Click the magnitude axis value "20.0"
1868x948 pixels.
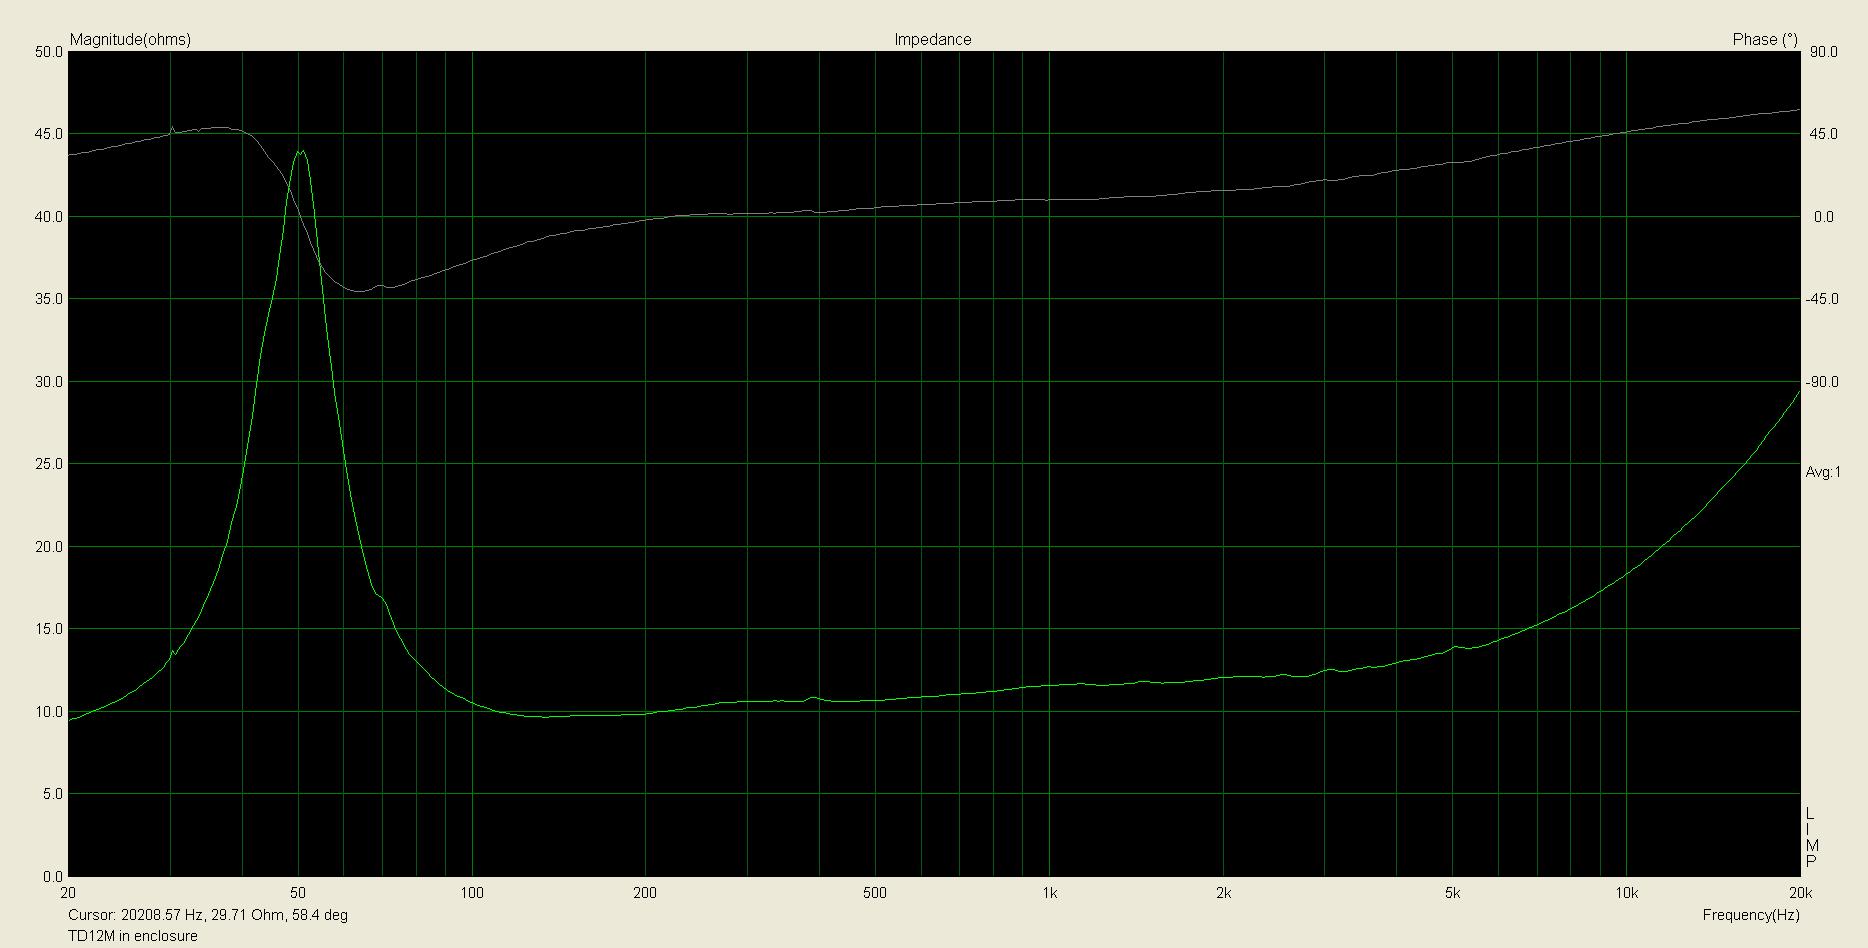[49, 547]
